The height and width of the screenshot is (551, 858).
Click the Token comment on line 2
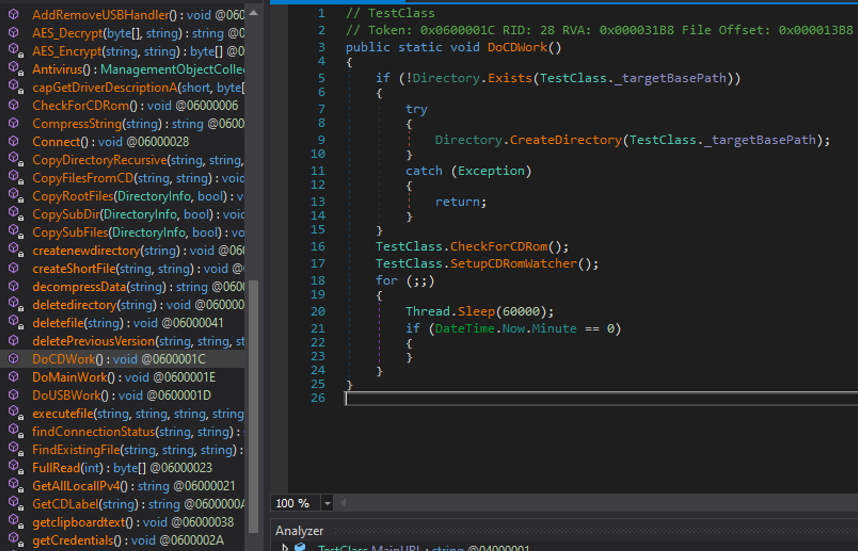click(x=599, y=30)
